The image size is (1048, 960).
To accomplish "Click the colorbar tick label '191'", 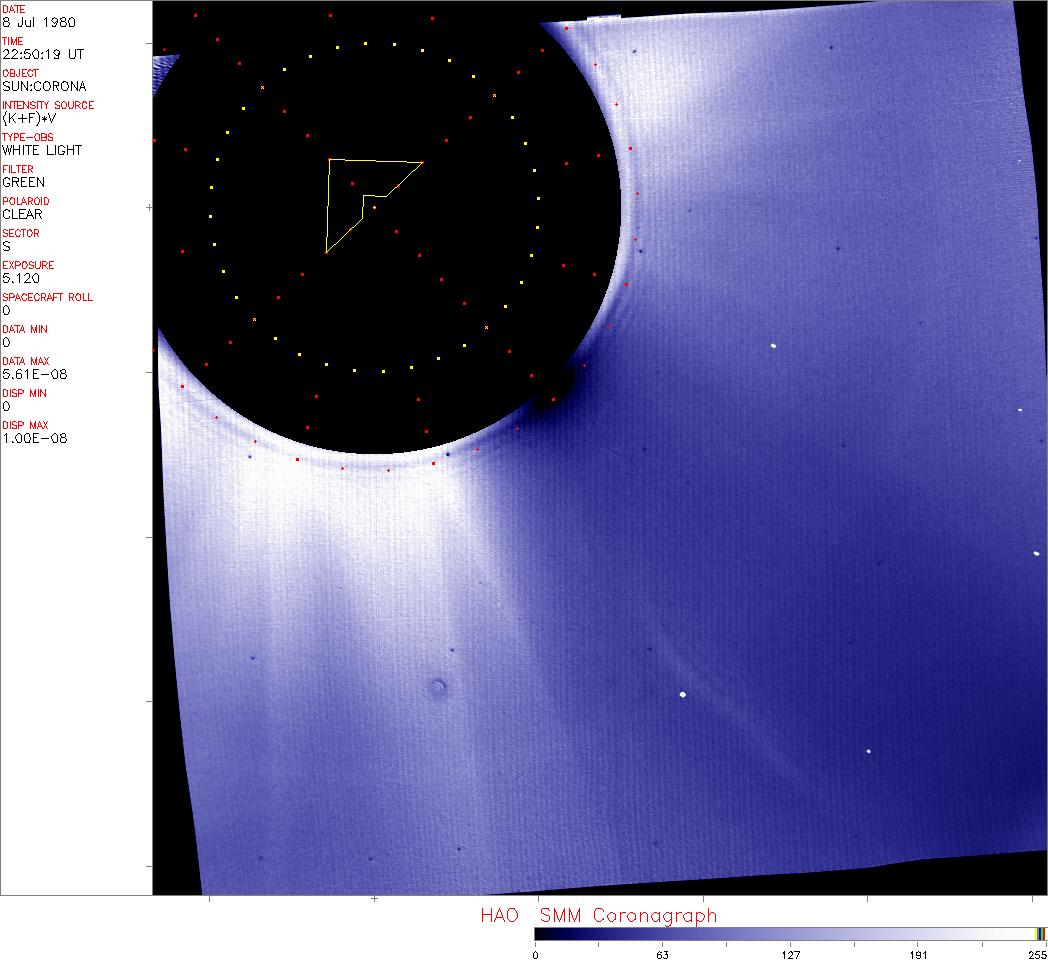I will (918, 954).
